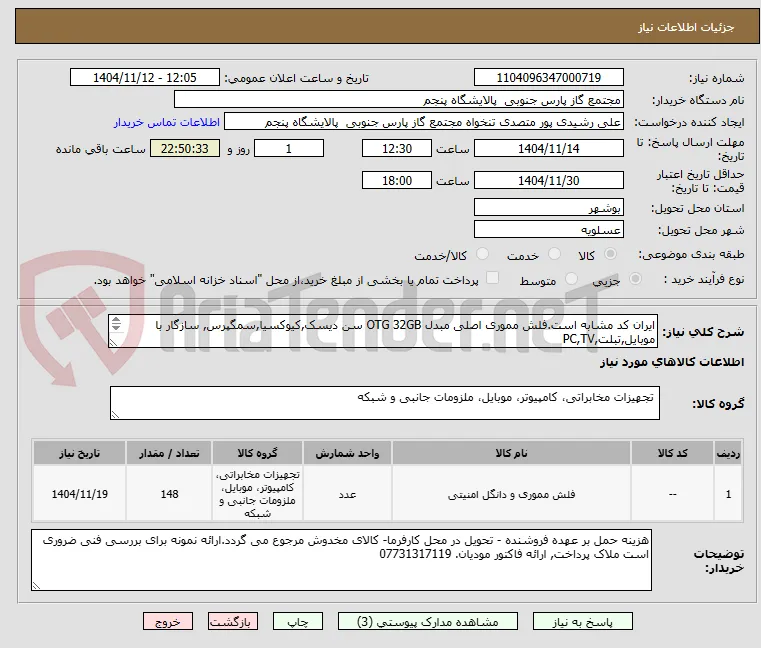The height and width of the screenshot is (648, 761).
Task: Click the 'جزئیات اطلاعات نیاز' page title
Action: [686, 28]
